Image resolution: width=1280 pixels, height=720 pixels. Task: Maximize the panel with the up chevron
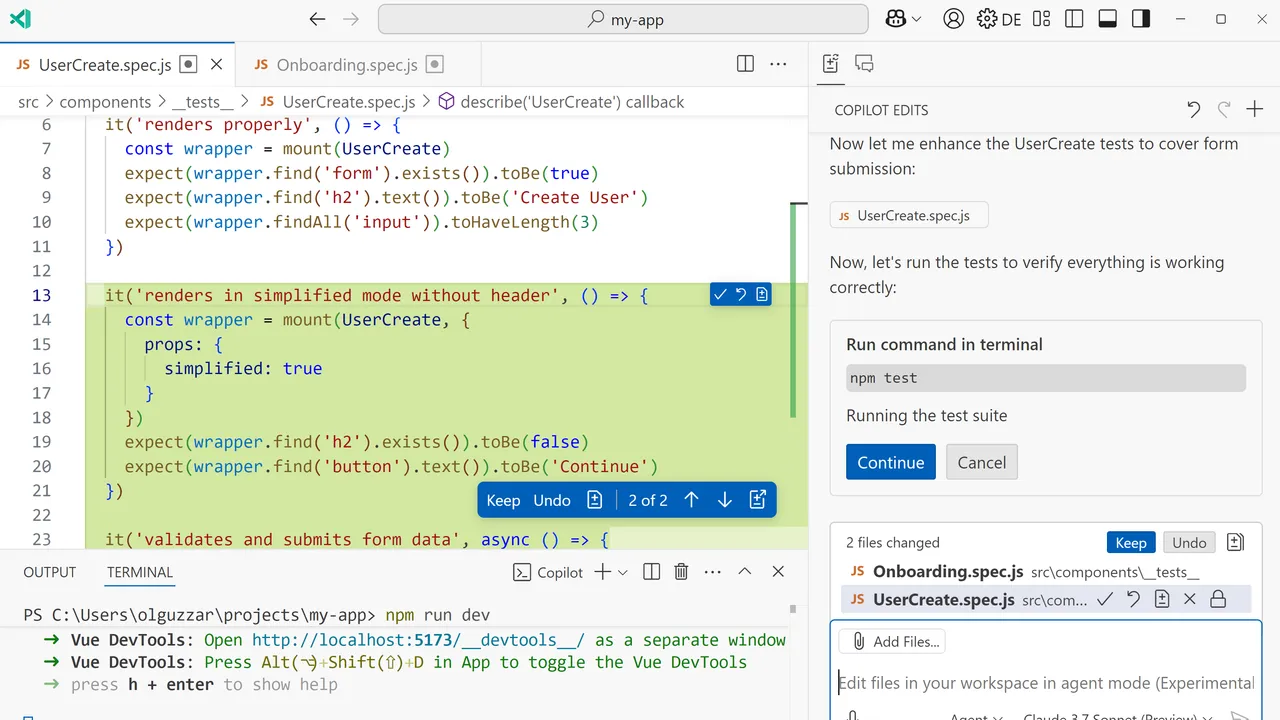point(744,572)
